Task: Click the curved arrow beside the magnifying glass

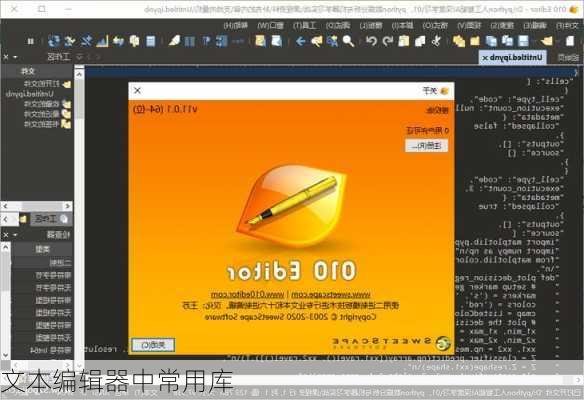Action: tap(371, 41)
